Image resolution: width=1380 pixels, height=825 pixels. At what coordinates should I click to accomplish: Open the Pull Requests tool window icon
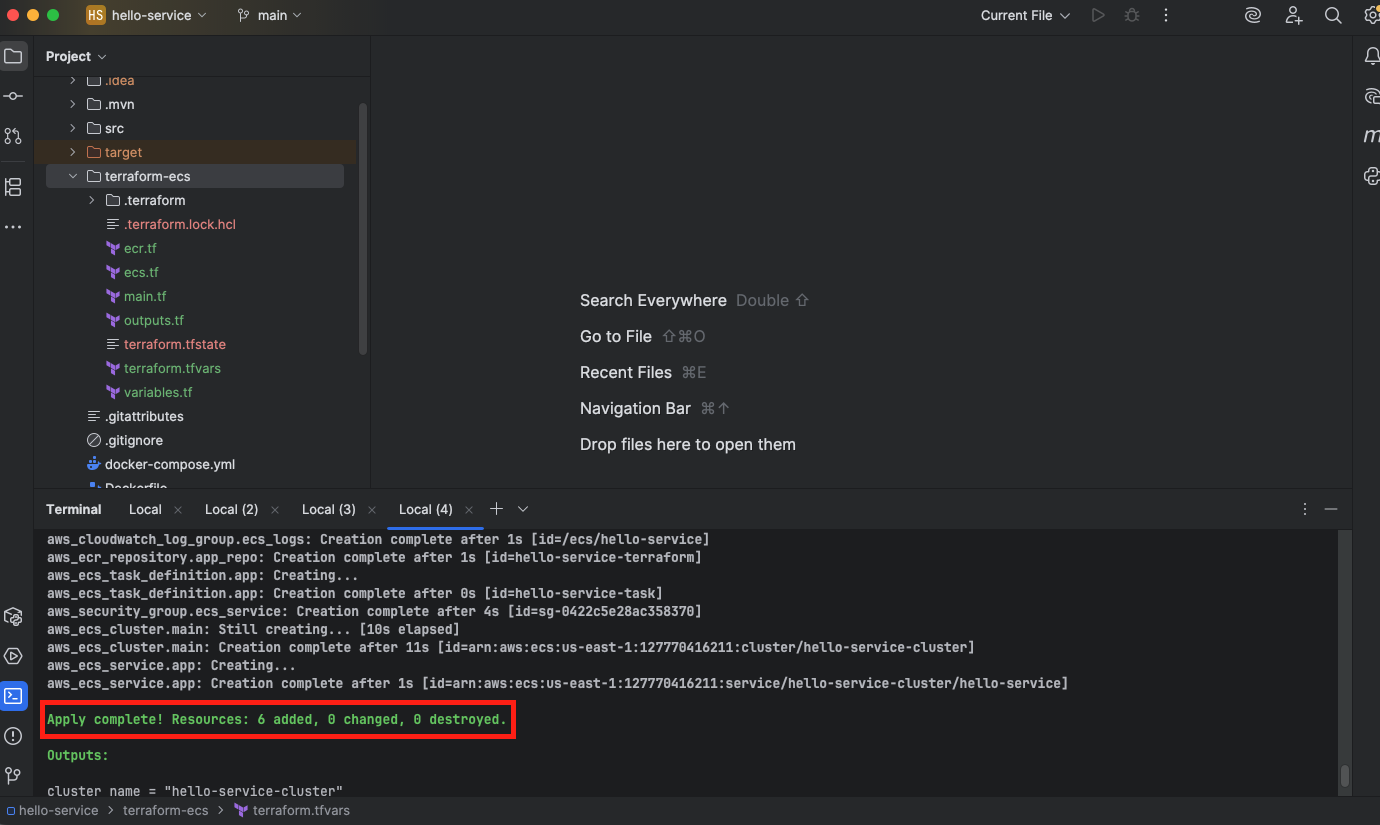pos(13,135)
